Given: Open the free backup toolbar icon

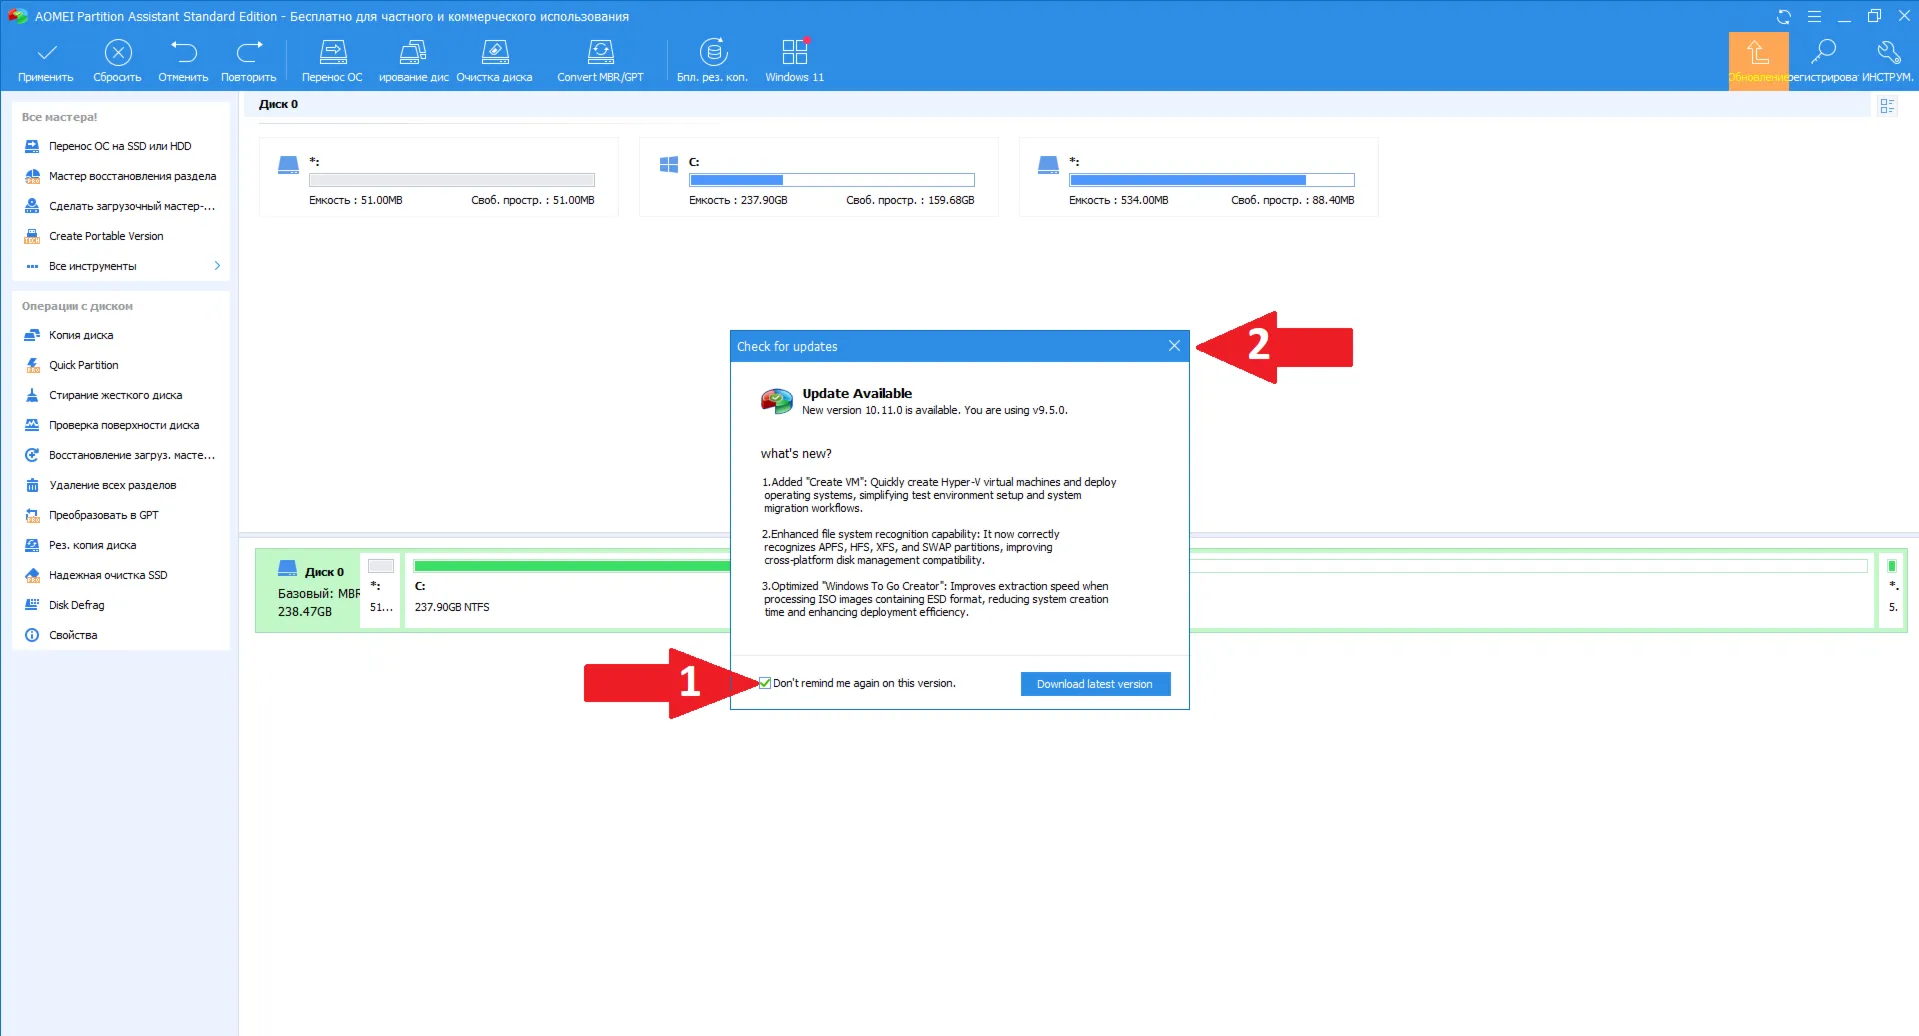Looking at the screenshot, I should pos(712,61).
